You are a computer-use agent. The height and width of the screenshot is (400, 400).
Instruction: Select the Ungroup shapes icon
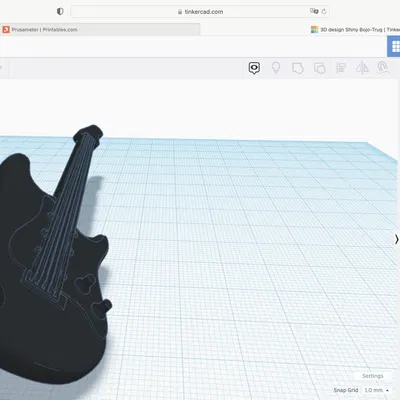point(319,68)
